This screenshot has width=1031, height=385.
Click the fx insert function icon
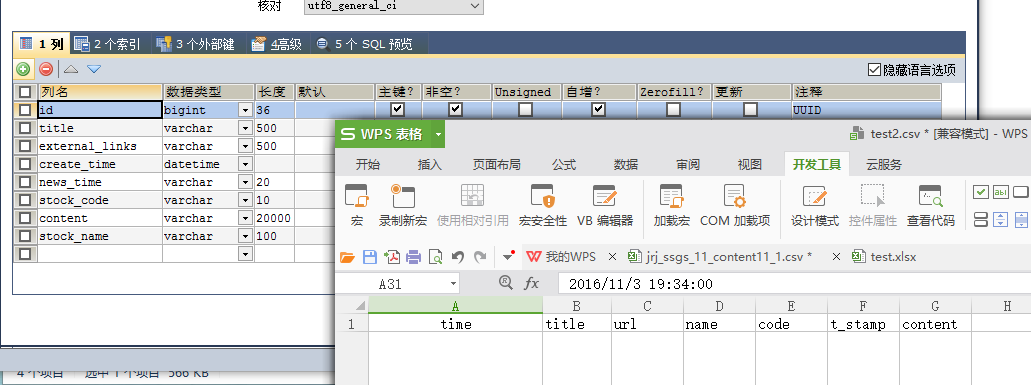coord(531,283)
